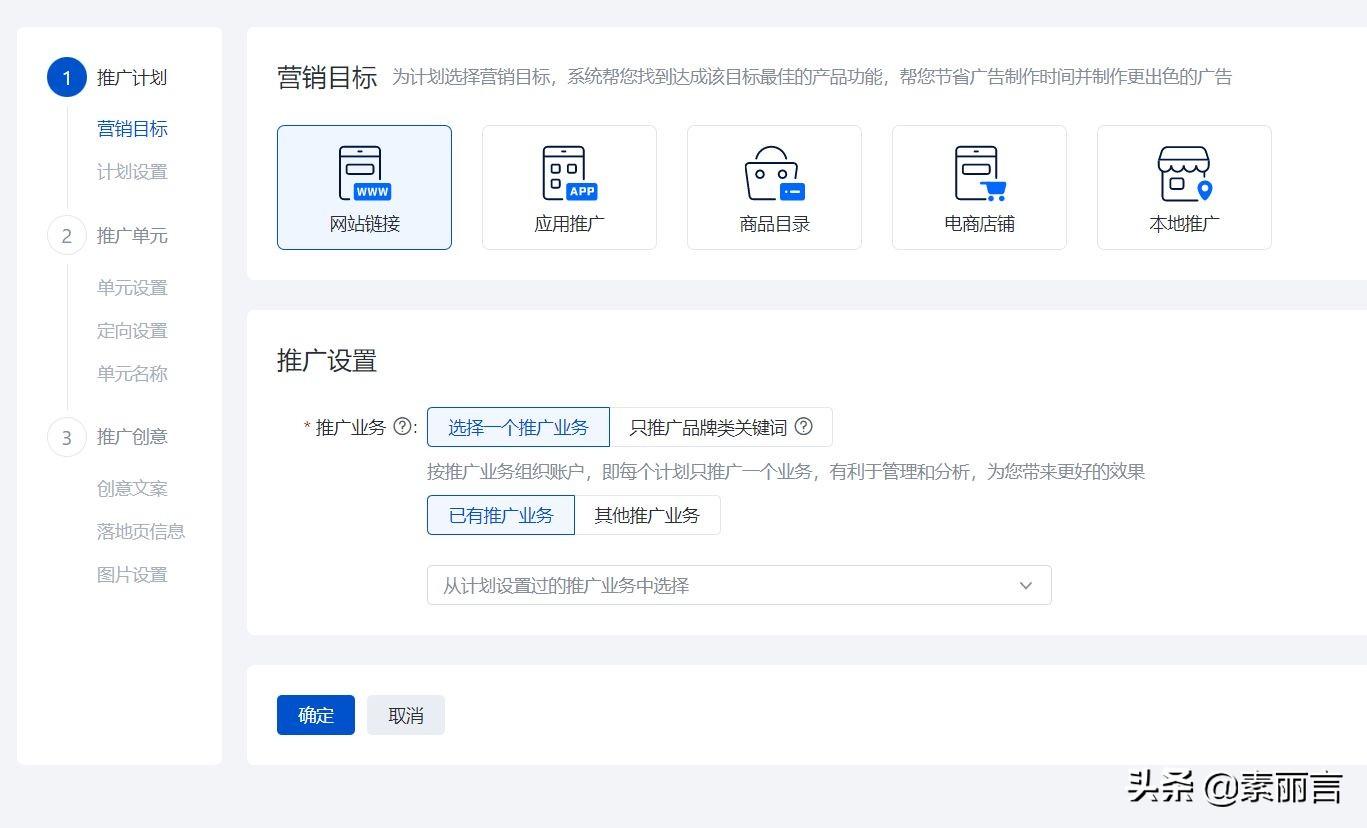Image resolution: width=1367 pixels, height=828 pixels.
Task: Click step 2 circle for 推广单元
Action: [67, 236]
